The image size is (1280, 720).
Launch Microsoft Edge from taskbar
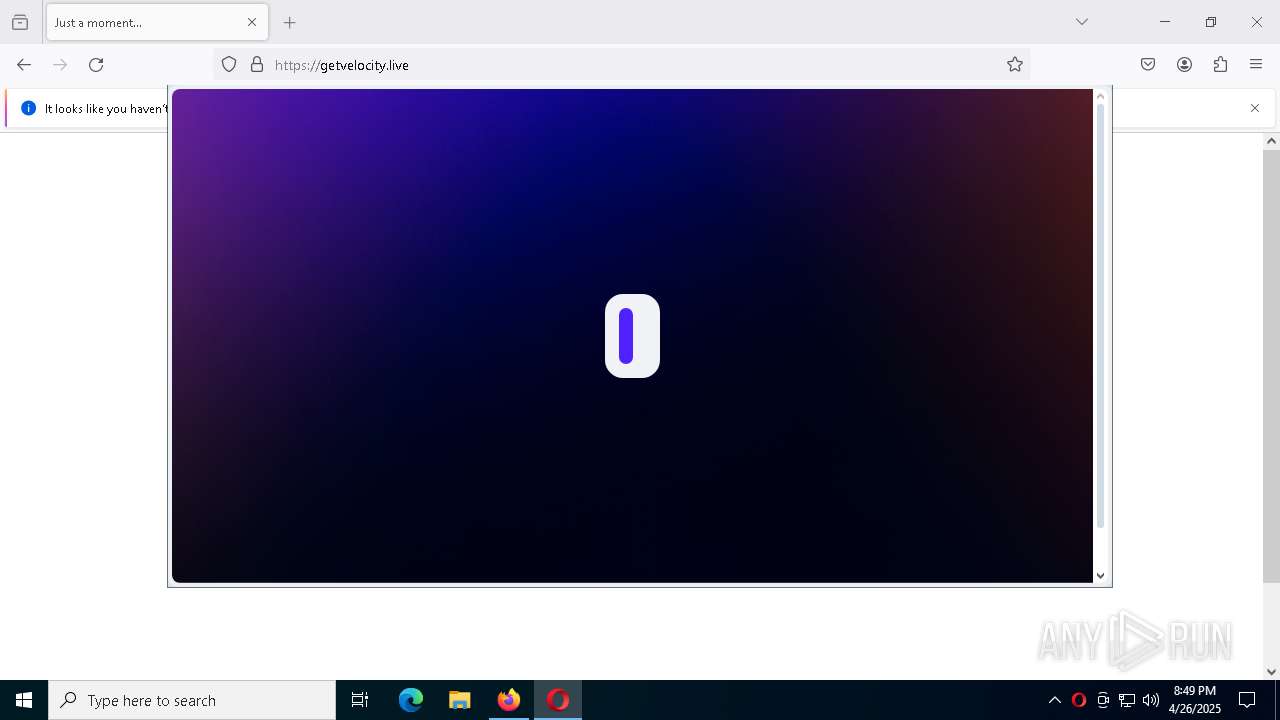411,700
